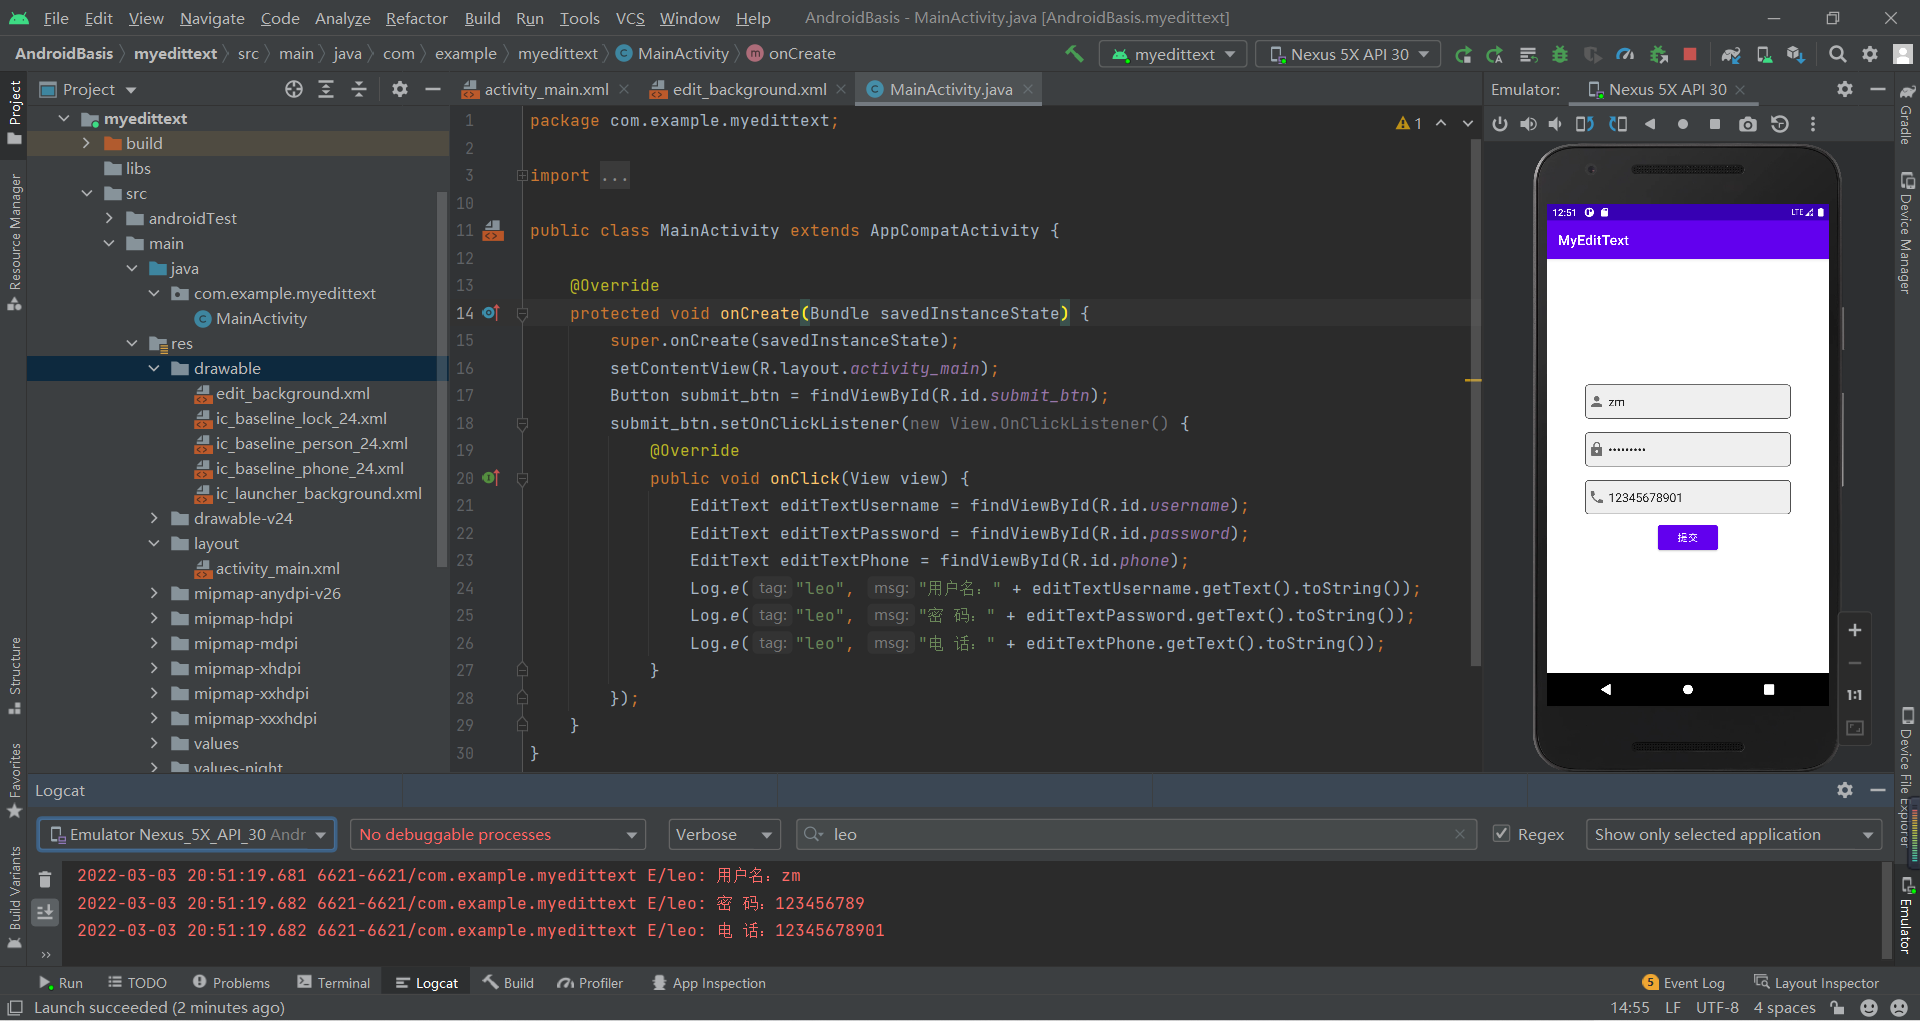Sync project with Gradle files
This screenshot has height=1021, width=1920.
tap(1731, 54)
